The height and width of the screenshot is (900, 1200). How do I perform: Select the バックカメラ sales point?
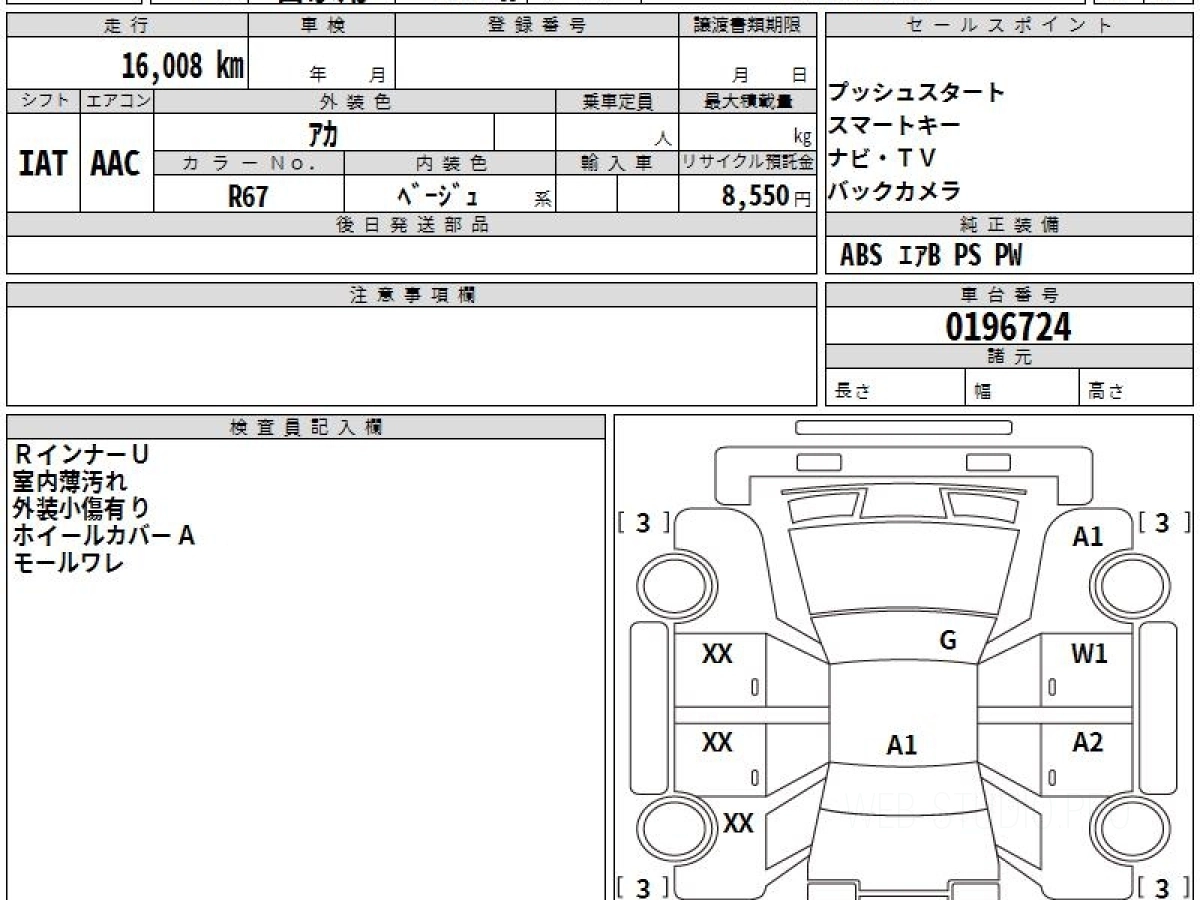[894, 191]
